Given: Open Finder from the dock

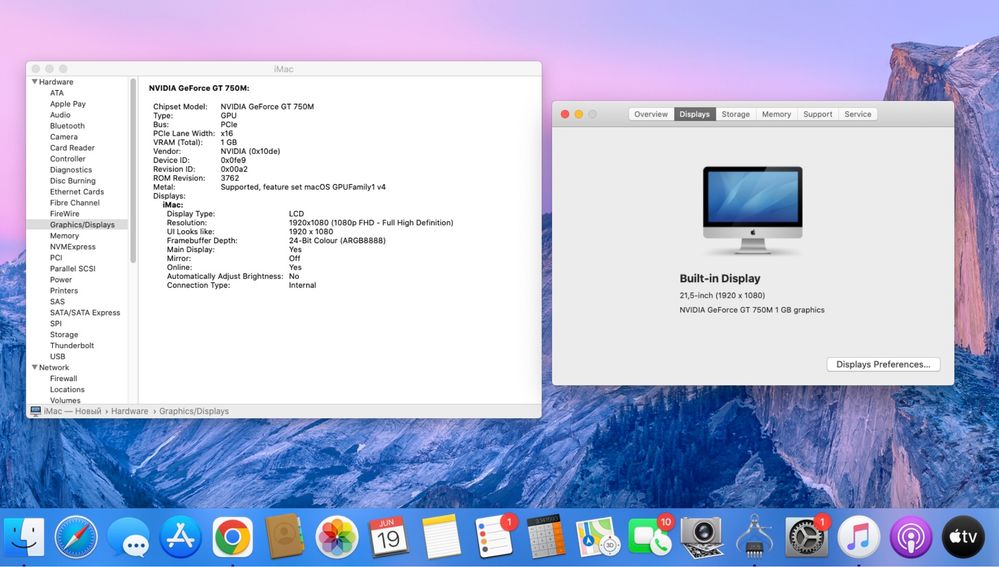Looking at the screenshot, I should [x=24, y=537].
